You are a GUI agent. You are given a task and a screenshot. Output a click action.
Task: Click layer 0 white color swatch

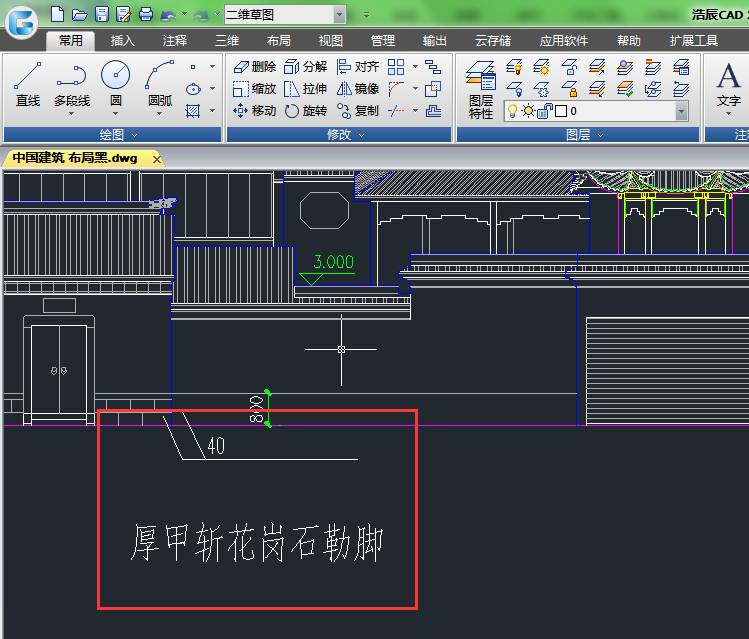coord(561,111)
